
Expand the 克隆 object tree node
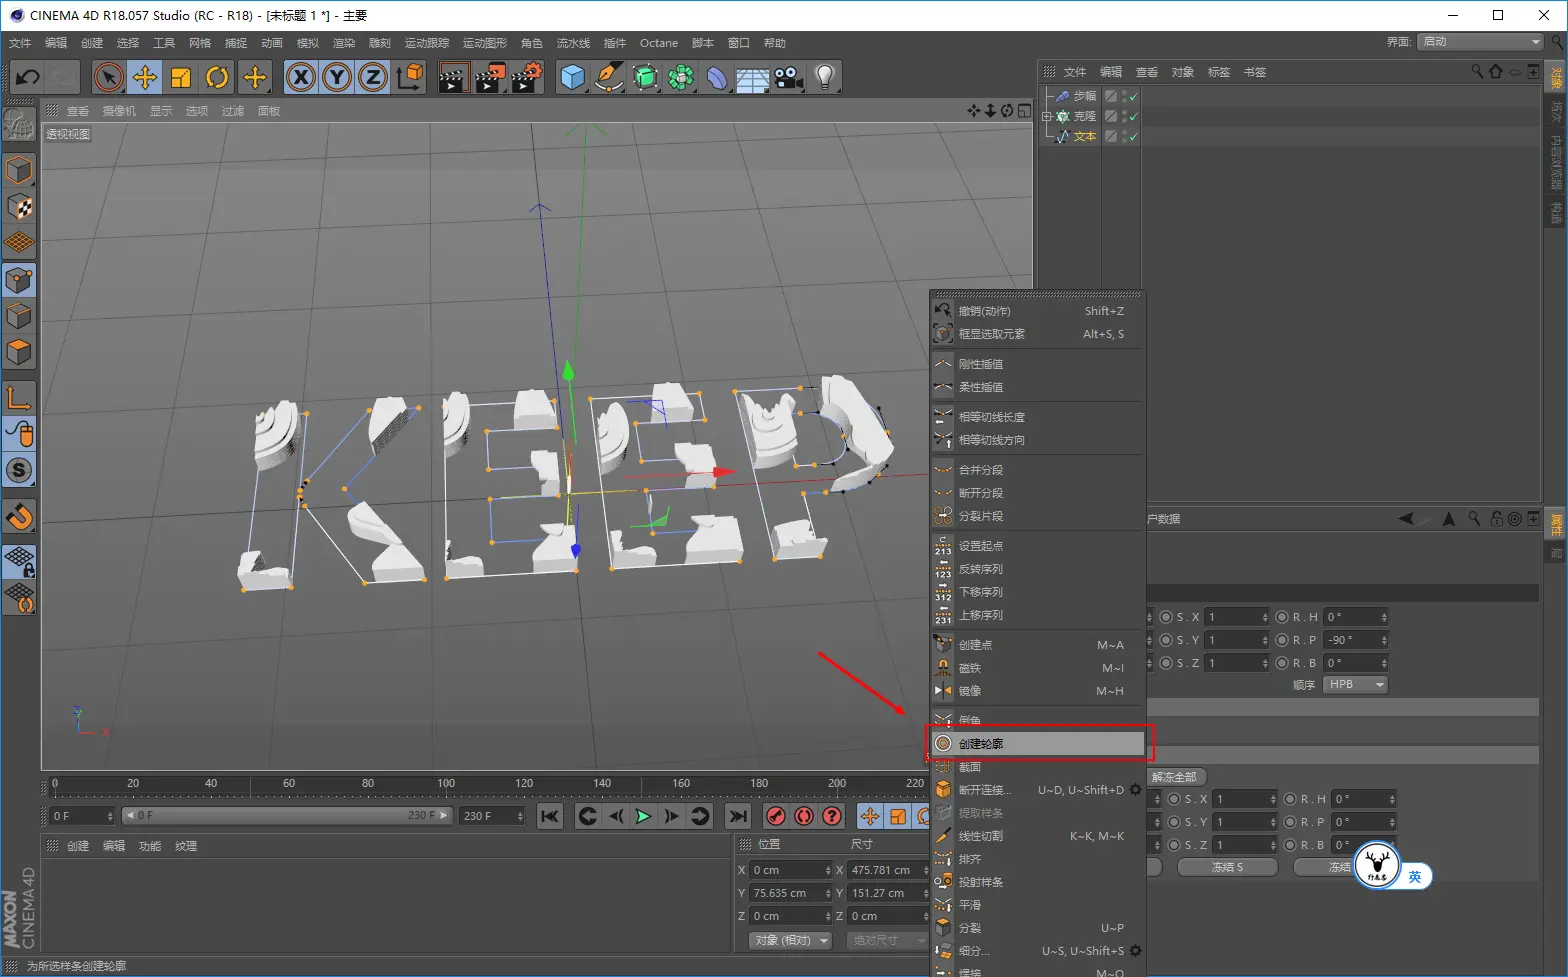pos(1047,116)
